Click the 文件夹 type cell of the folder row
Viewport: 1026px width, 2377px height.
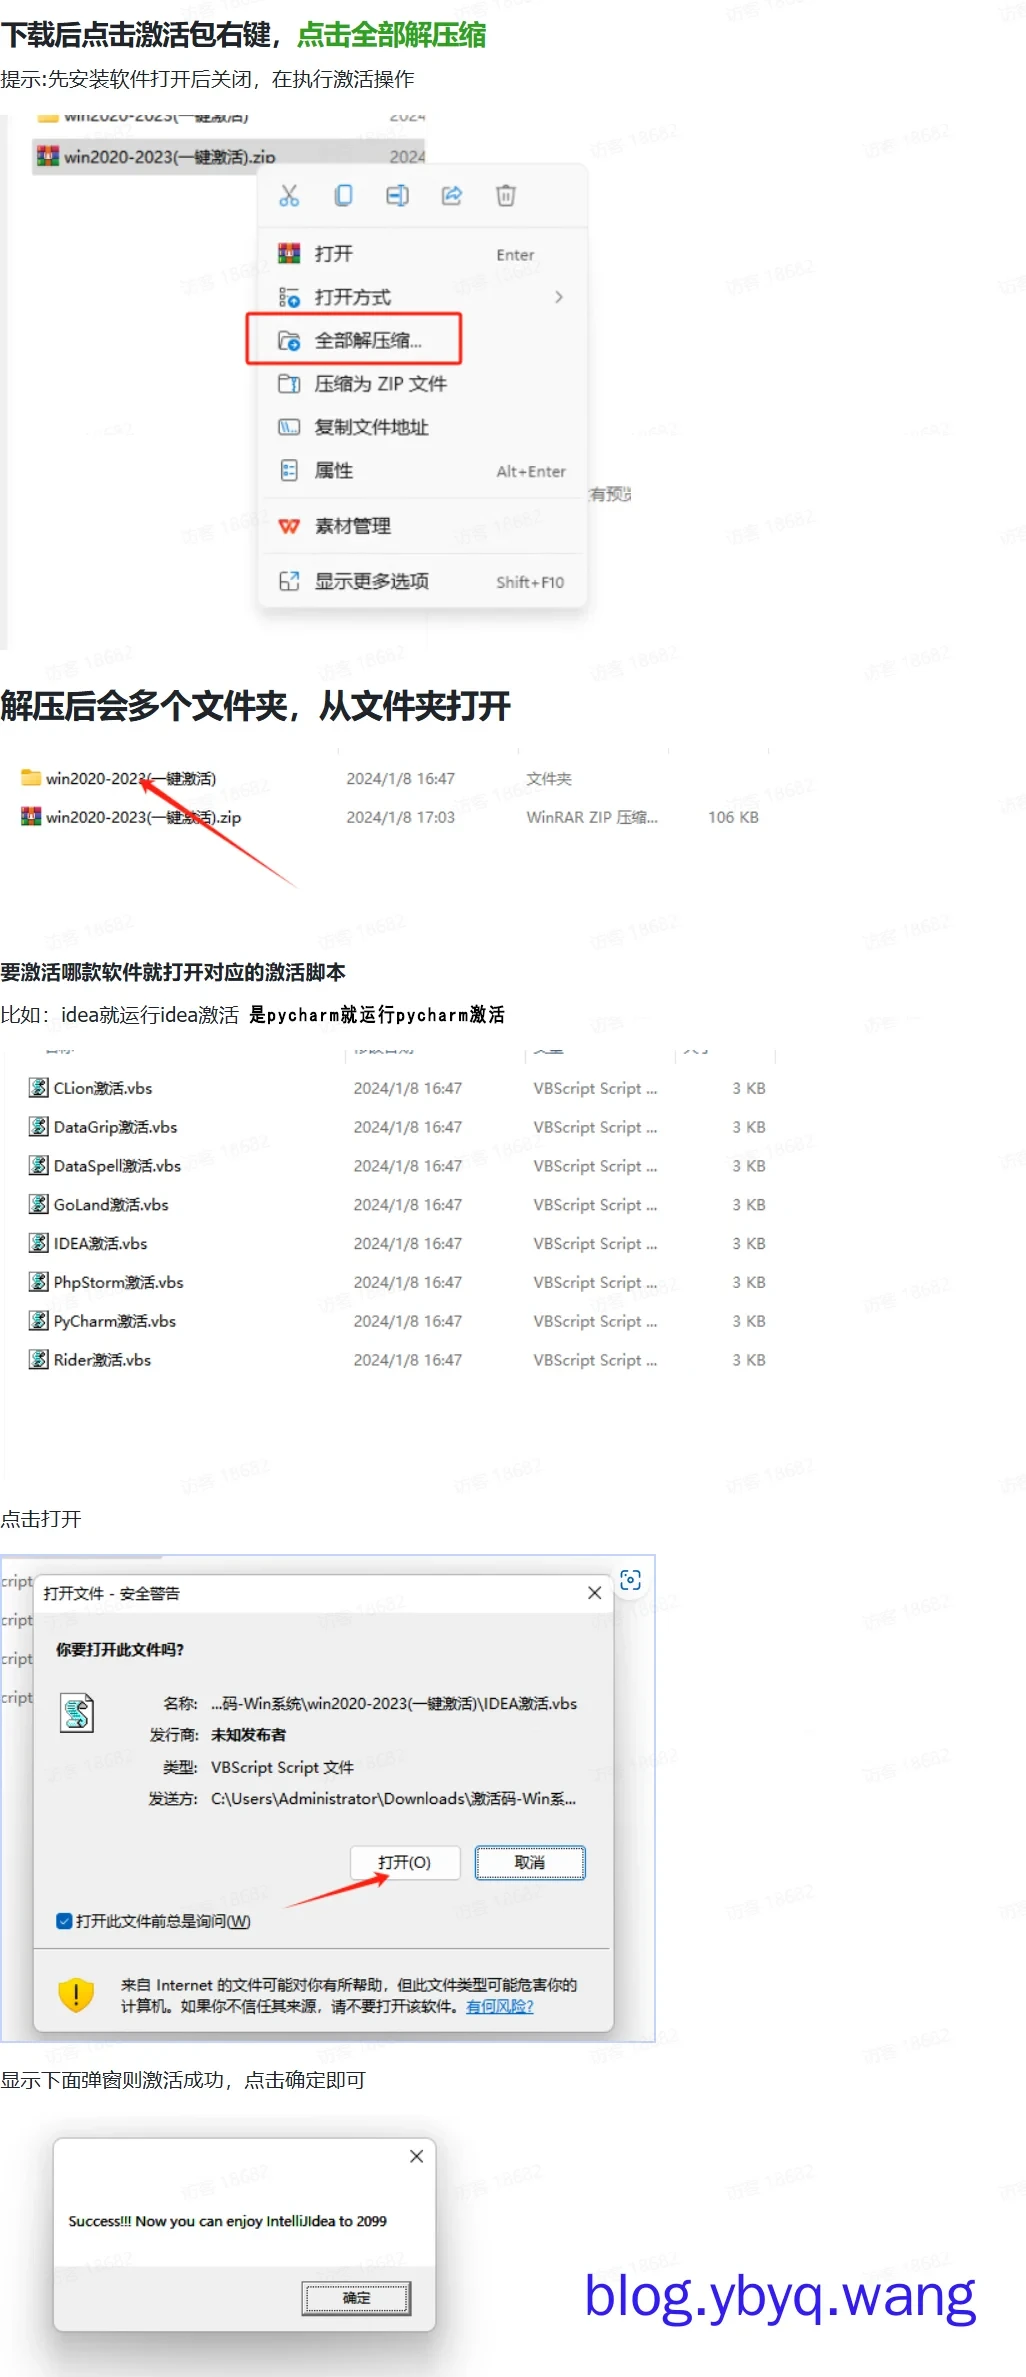click(549, 778)
